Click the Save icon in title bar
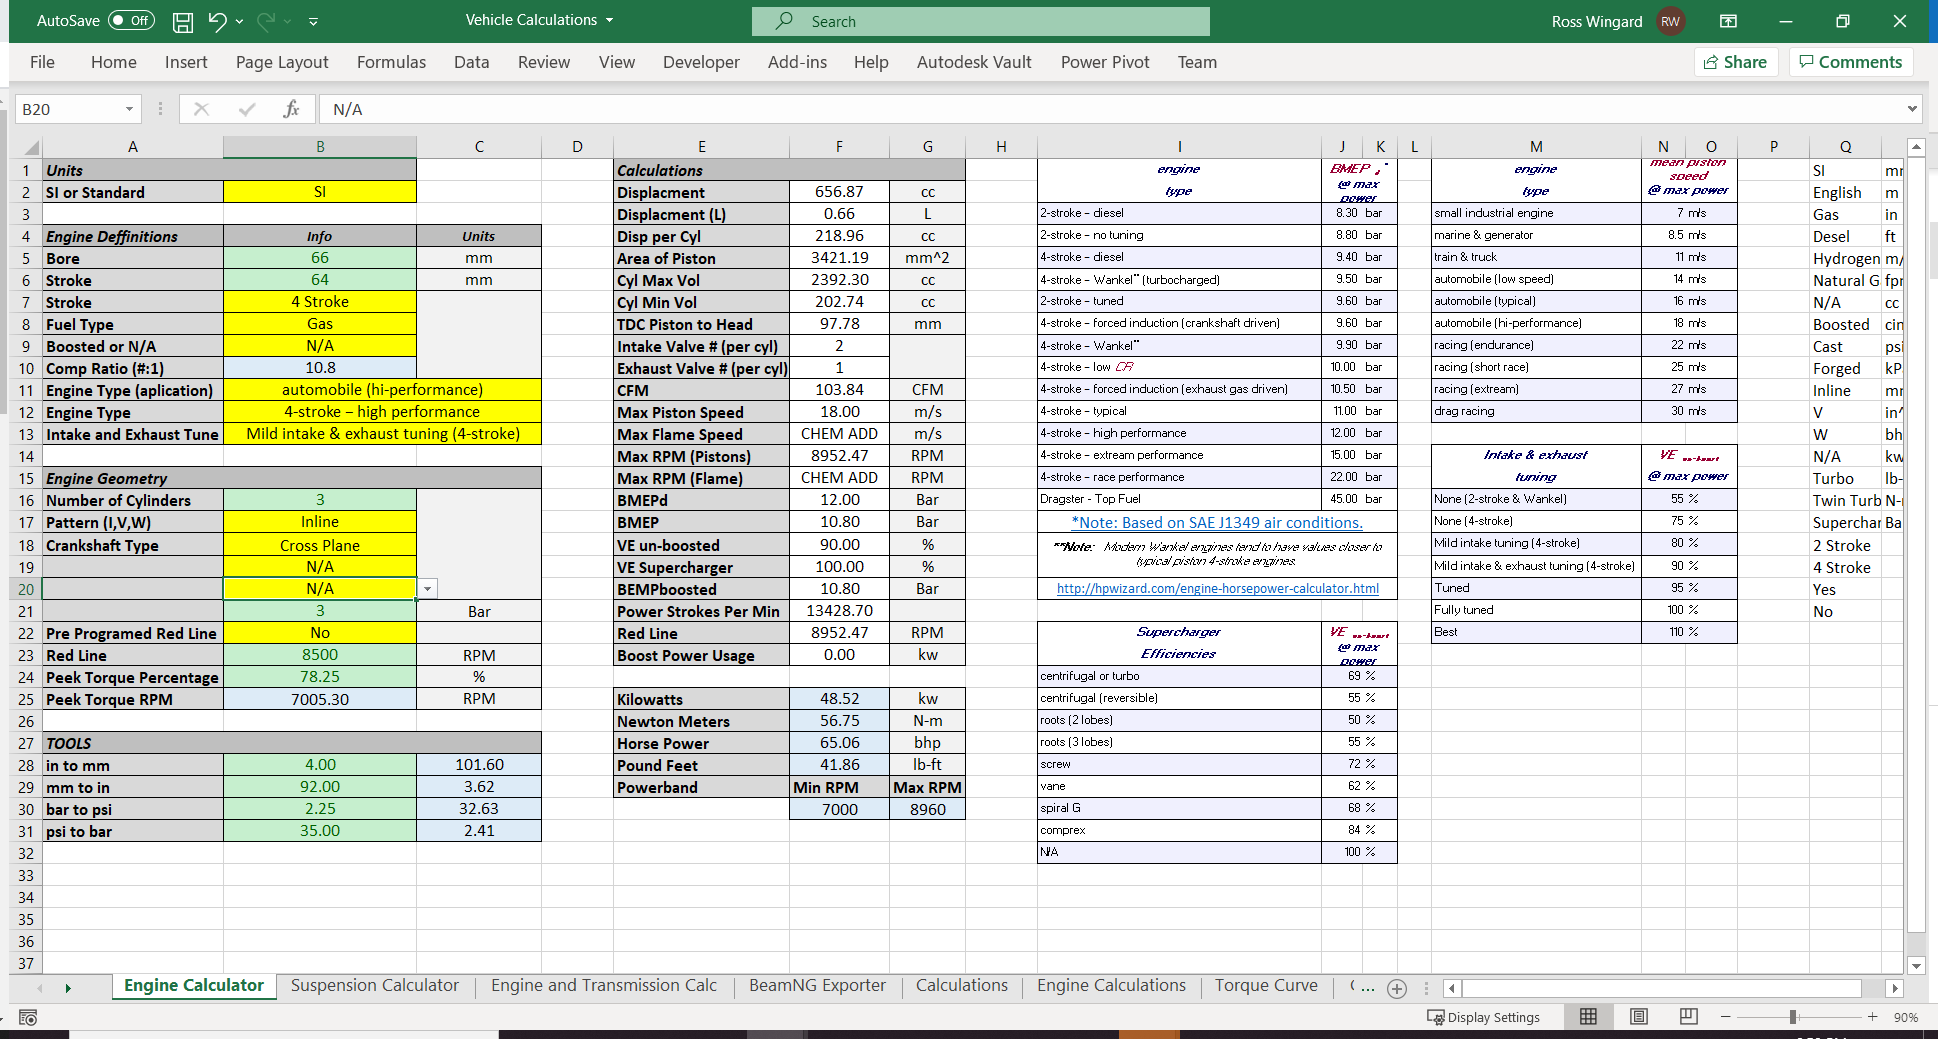The height and width of the screenshot is (1039, 1938). [x=183, y=21]
